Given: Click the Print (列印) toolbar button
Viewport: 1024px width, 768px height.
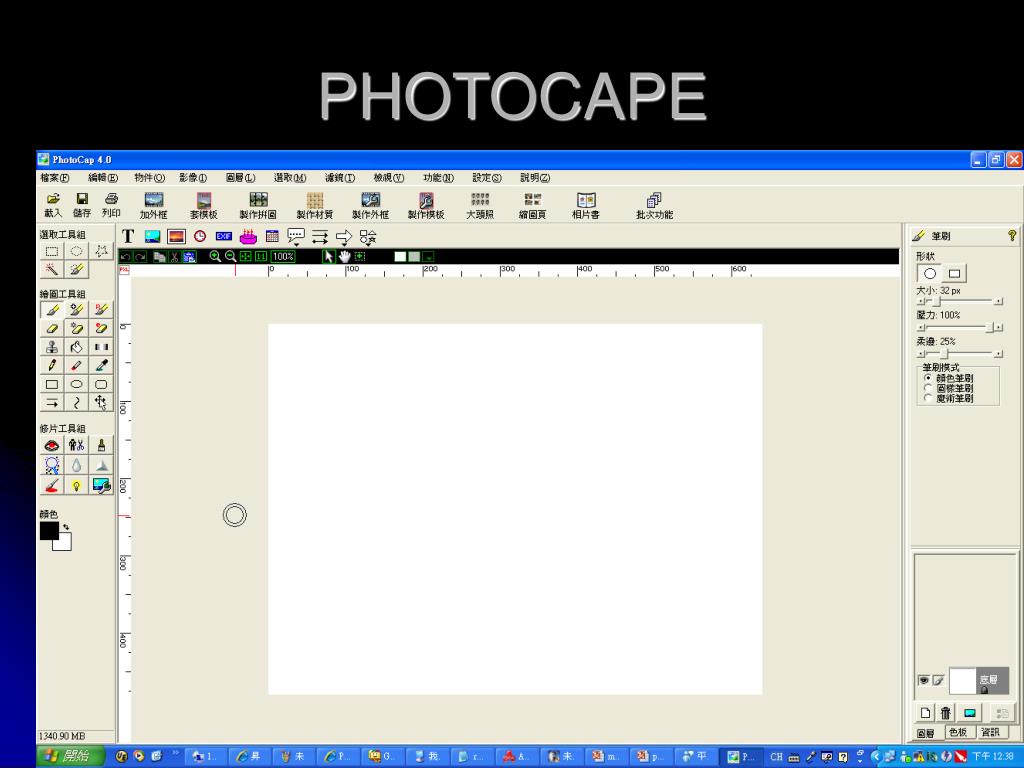Looking at the screenshot, I should tap(111, 205).
